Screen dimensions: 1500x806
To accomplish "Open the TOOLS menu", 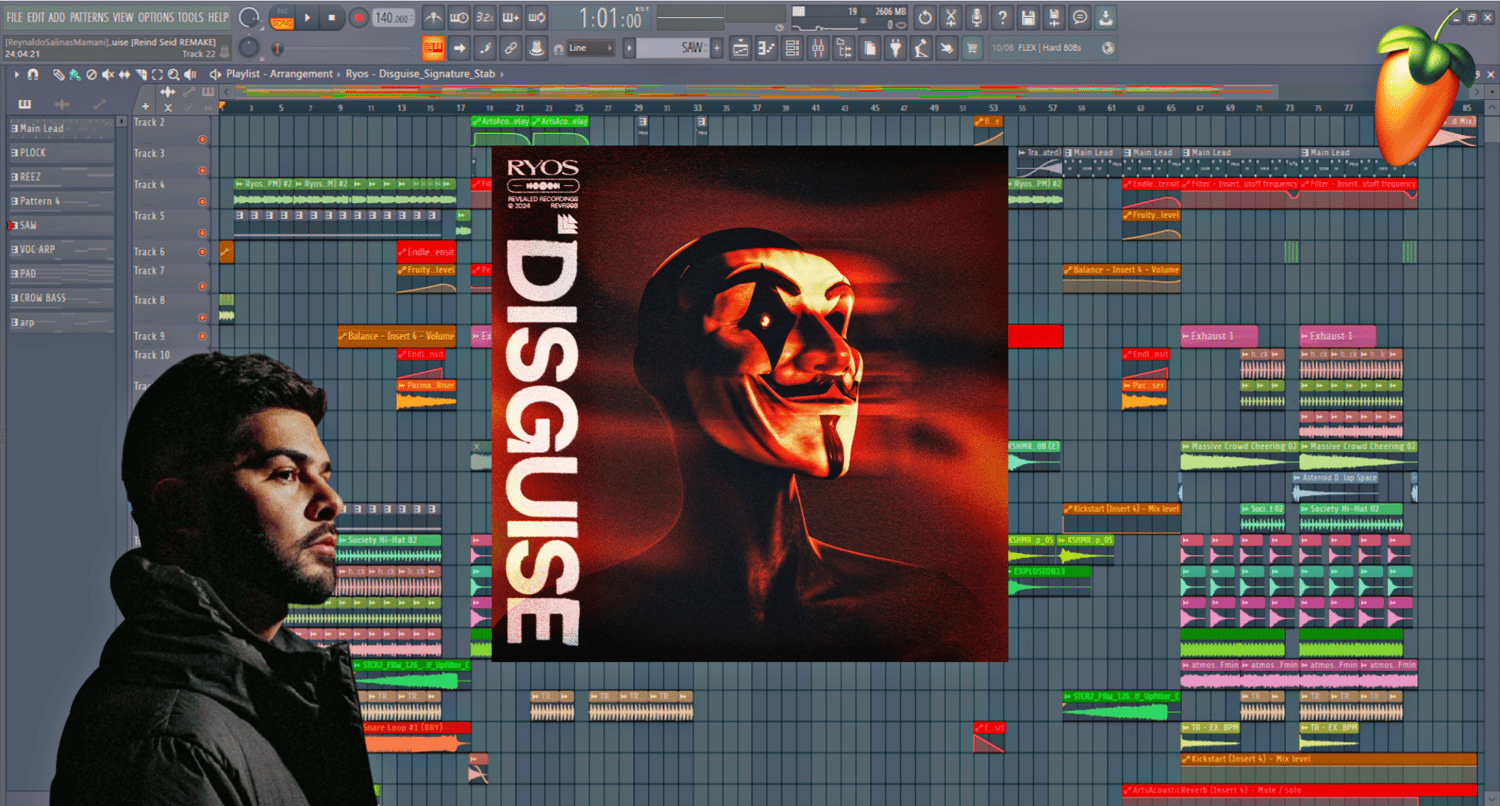I will [x=190, y=17].
